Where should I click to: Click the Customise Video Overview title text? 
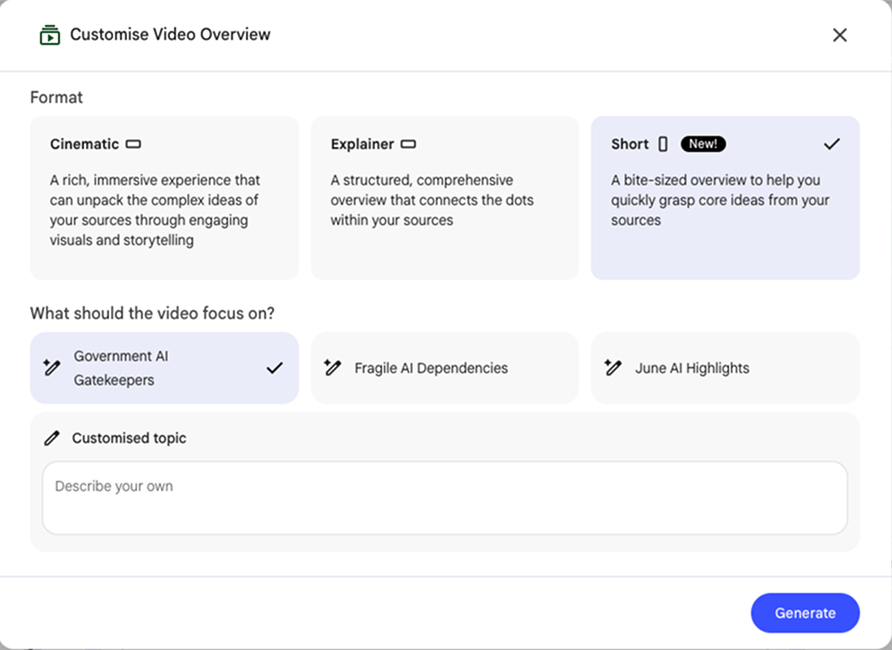pyautogui.click(x=170, y=34)
